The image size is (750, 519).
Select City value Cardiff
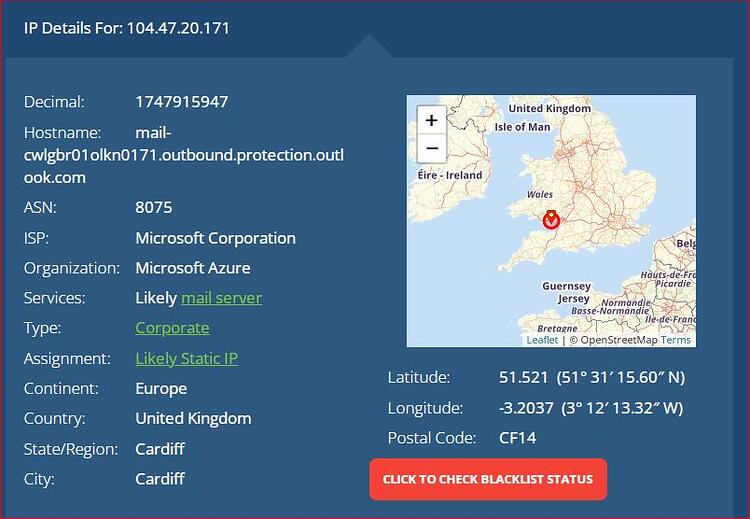[160, 479]
